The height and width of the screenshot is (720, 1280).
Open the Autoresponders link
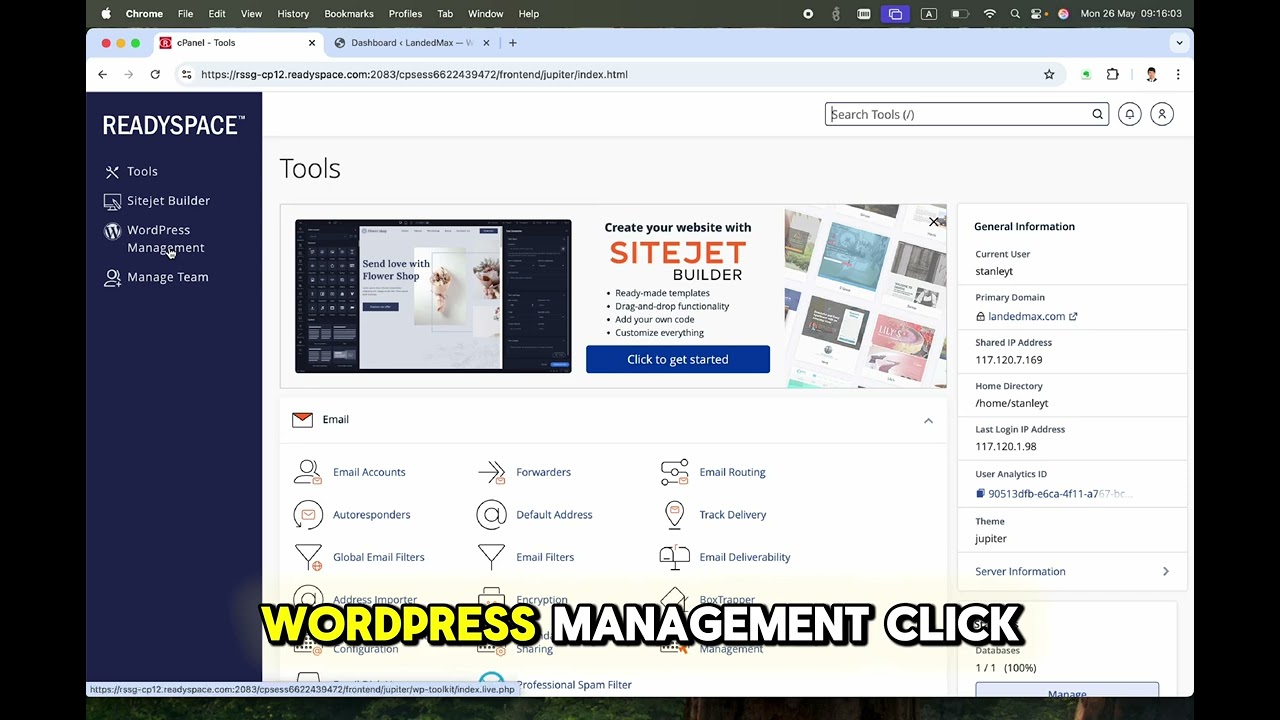(371, 515)
